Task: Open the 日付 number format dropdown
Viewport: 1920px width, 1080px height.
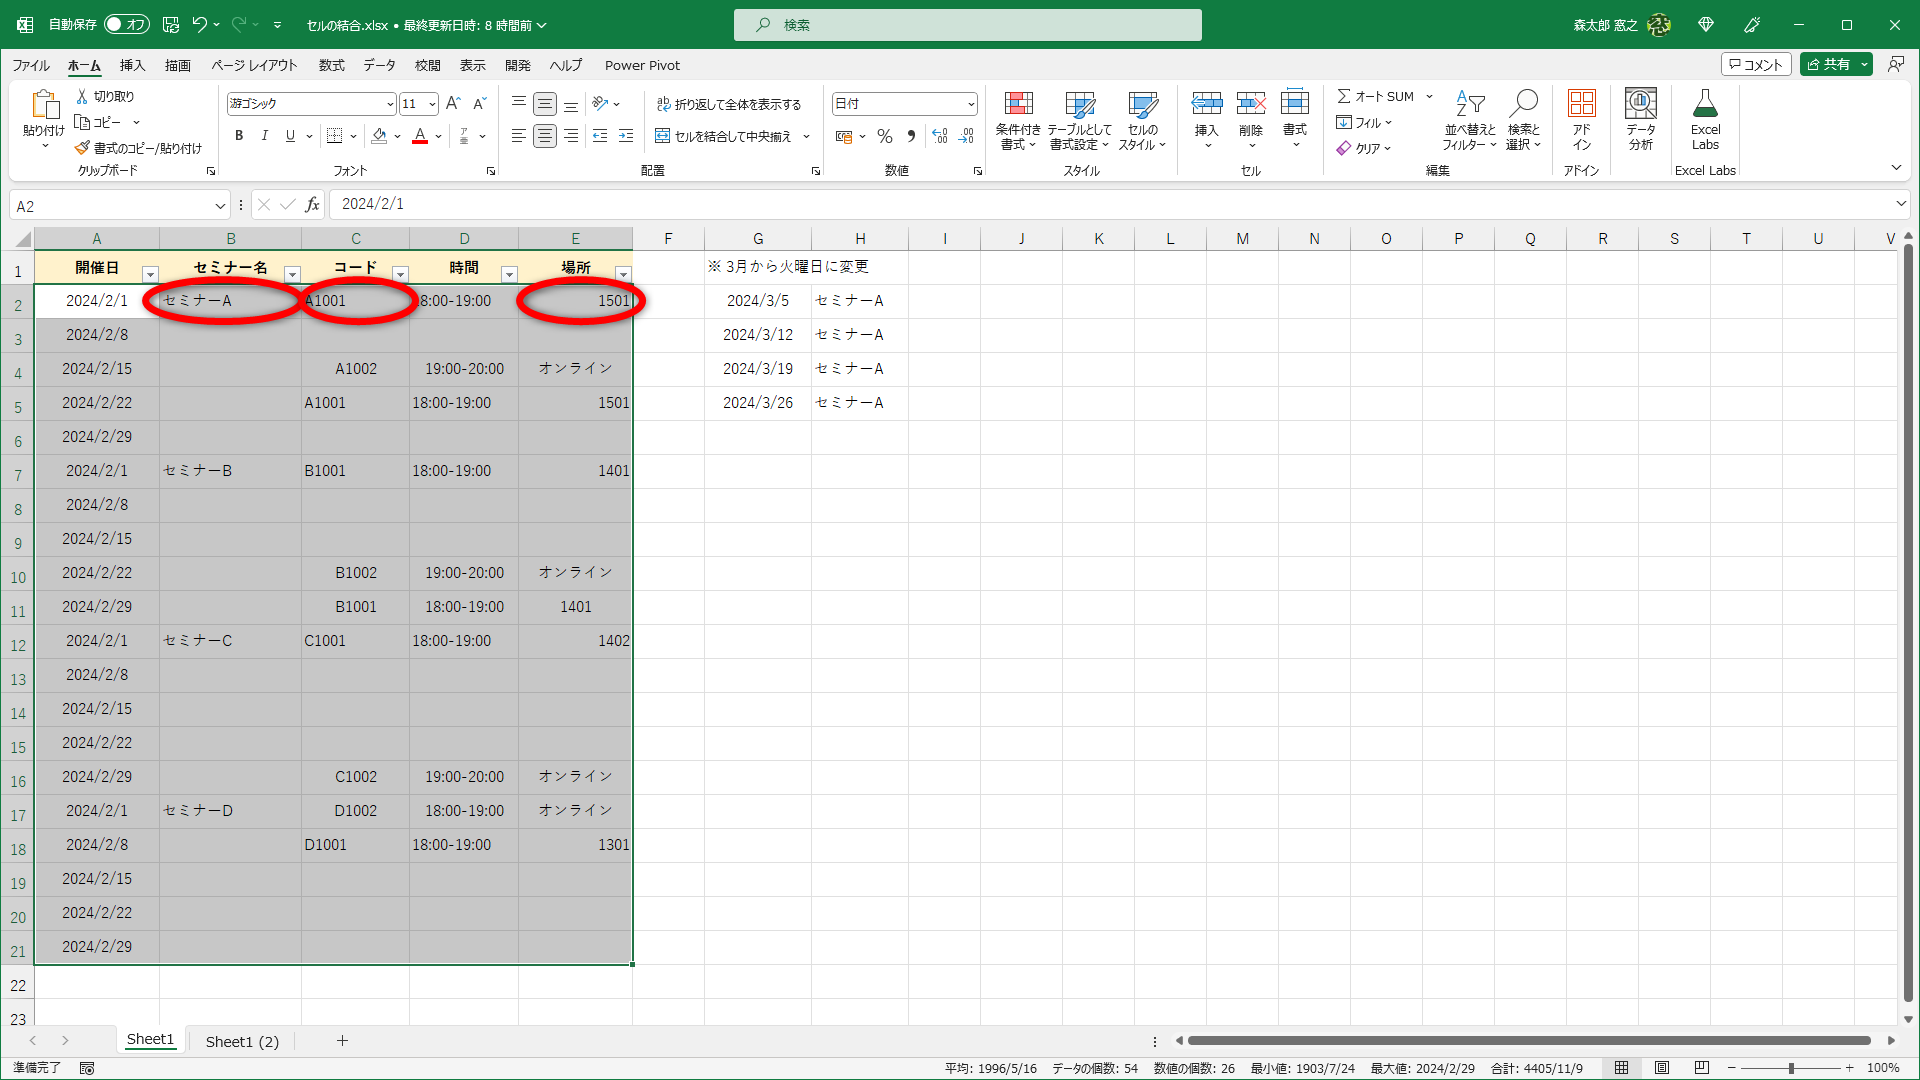Action: pyautogui.click(x=969, y=103)
